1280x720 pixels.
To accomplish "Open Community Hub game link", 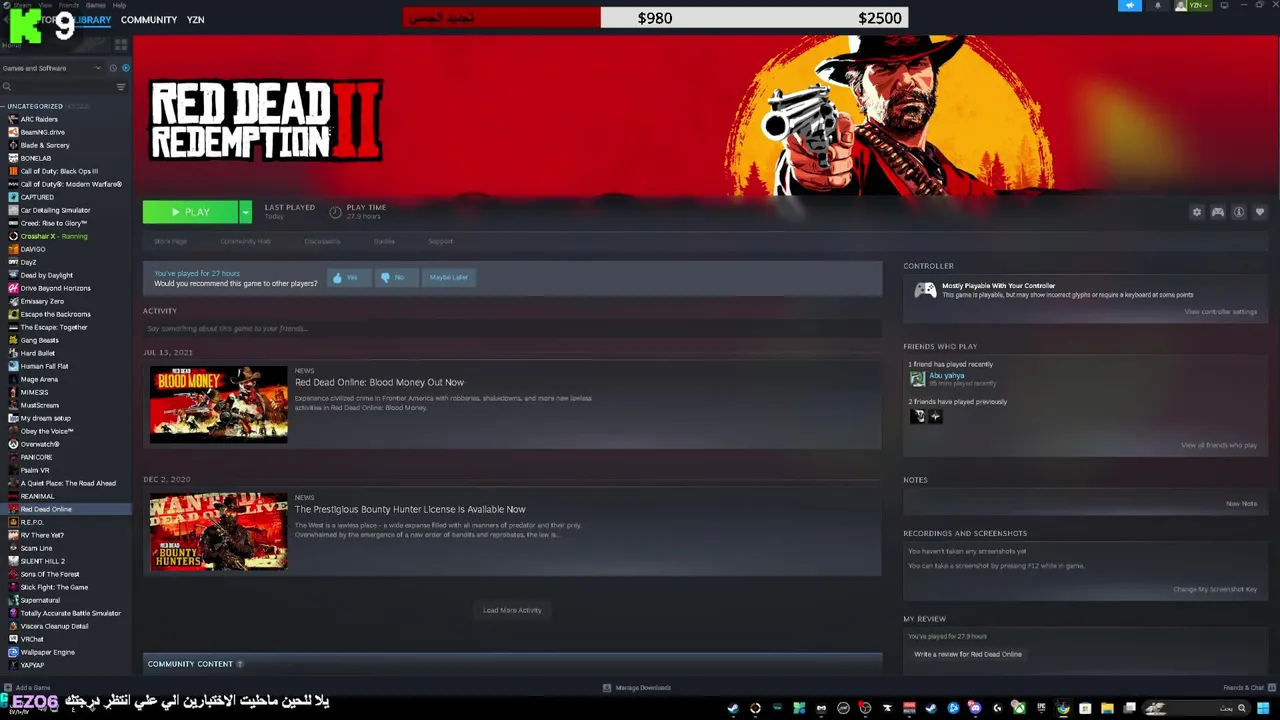I will pos(245,241).
